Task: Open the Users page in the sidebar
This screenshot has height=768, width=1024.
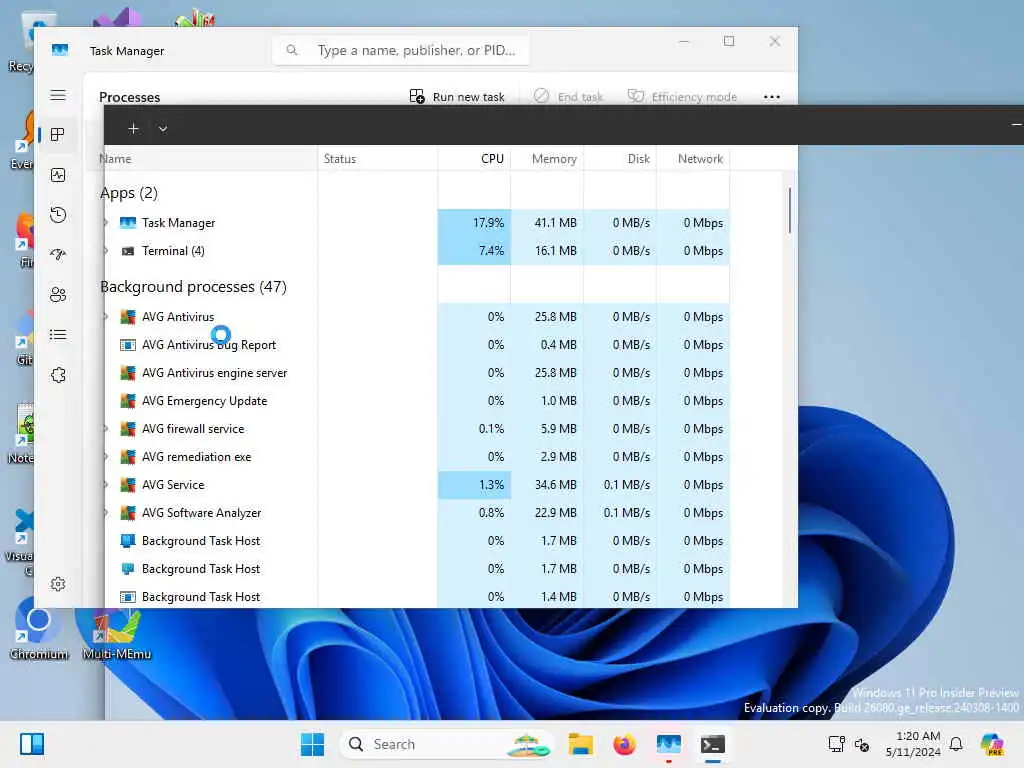Action: (57, 295)
